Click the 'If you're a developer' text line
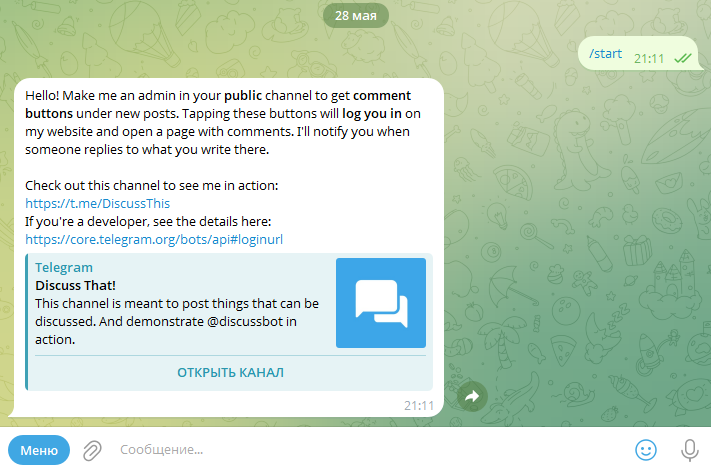Screen dimensions: 711x470 (148, 222)
